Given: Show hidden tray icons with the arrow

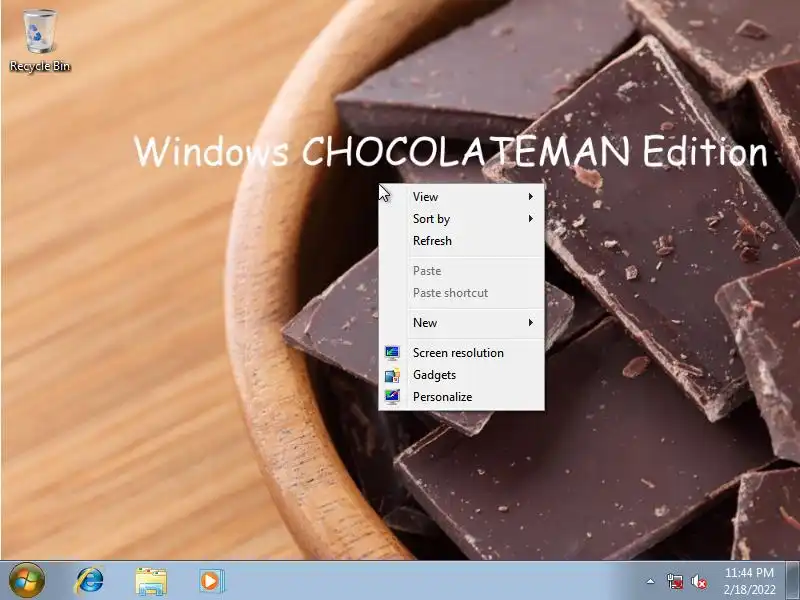Looking at the screenshot, I should (651, 581).
